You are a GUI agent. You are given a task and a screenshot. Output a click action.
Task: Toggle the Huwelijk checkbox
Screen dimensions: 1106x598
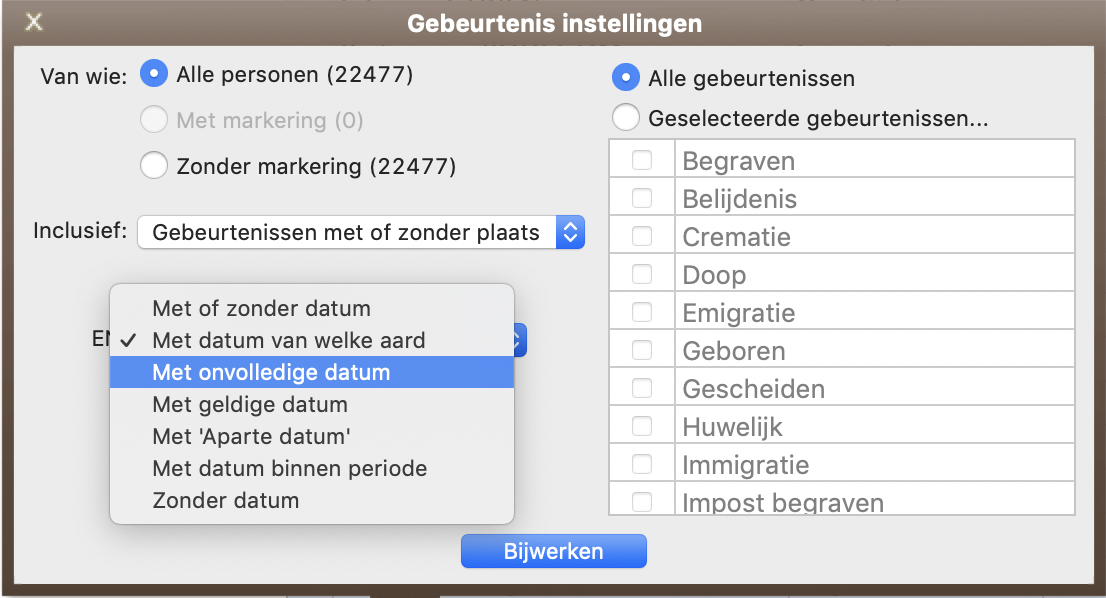click(x=642, y=427)
